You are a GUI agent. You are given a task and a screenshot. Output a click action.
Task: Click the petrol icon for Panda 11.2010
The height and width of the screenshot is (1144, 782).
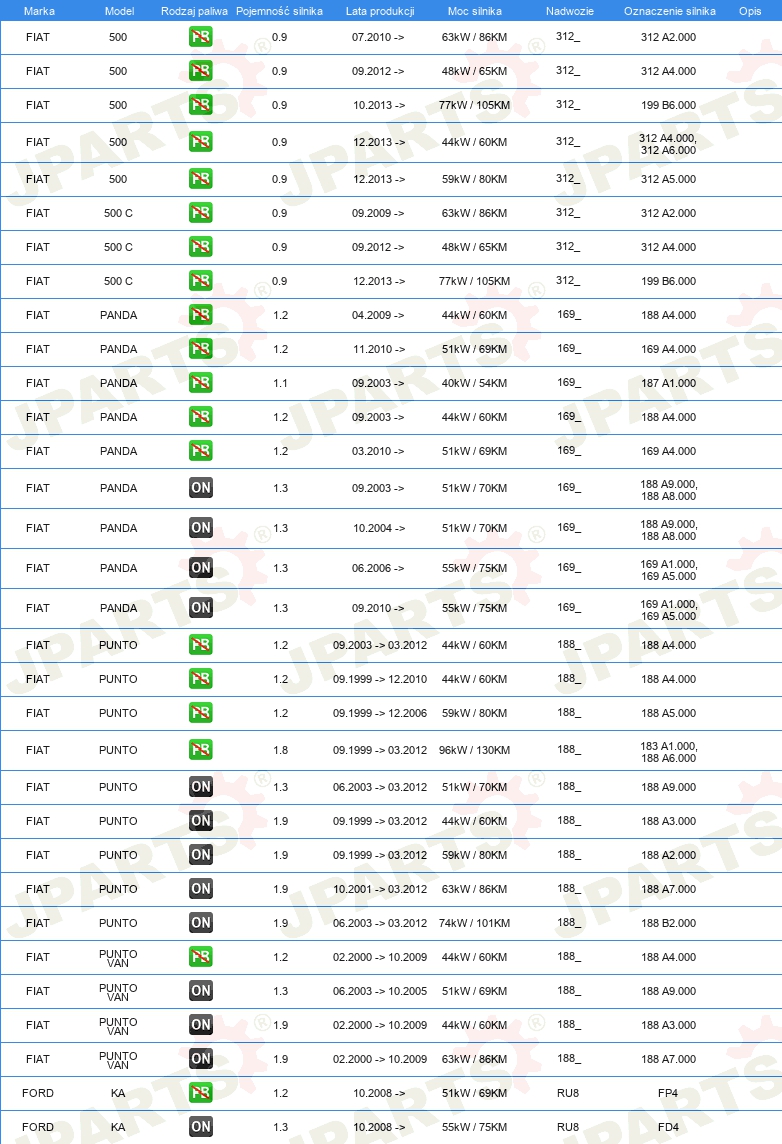pos(201,349)
